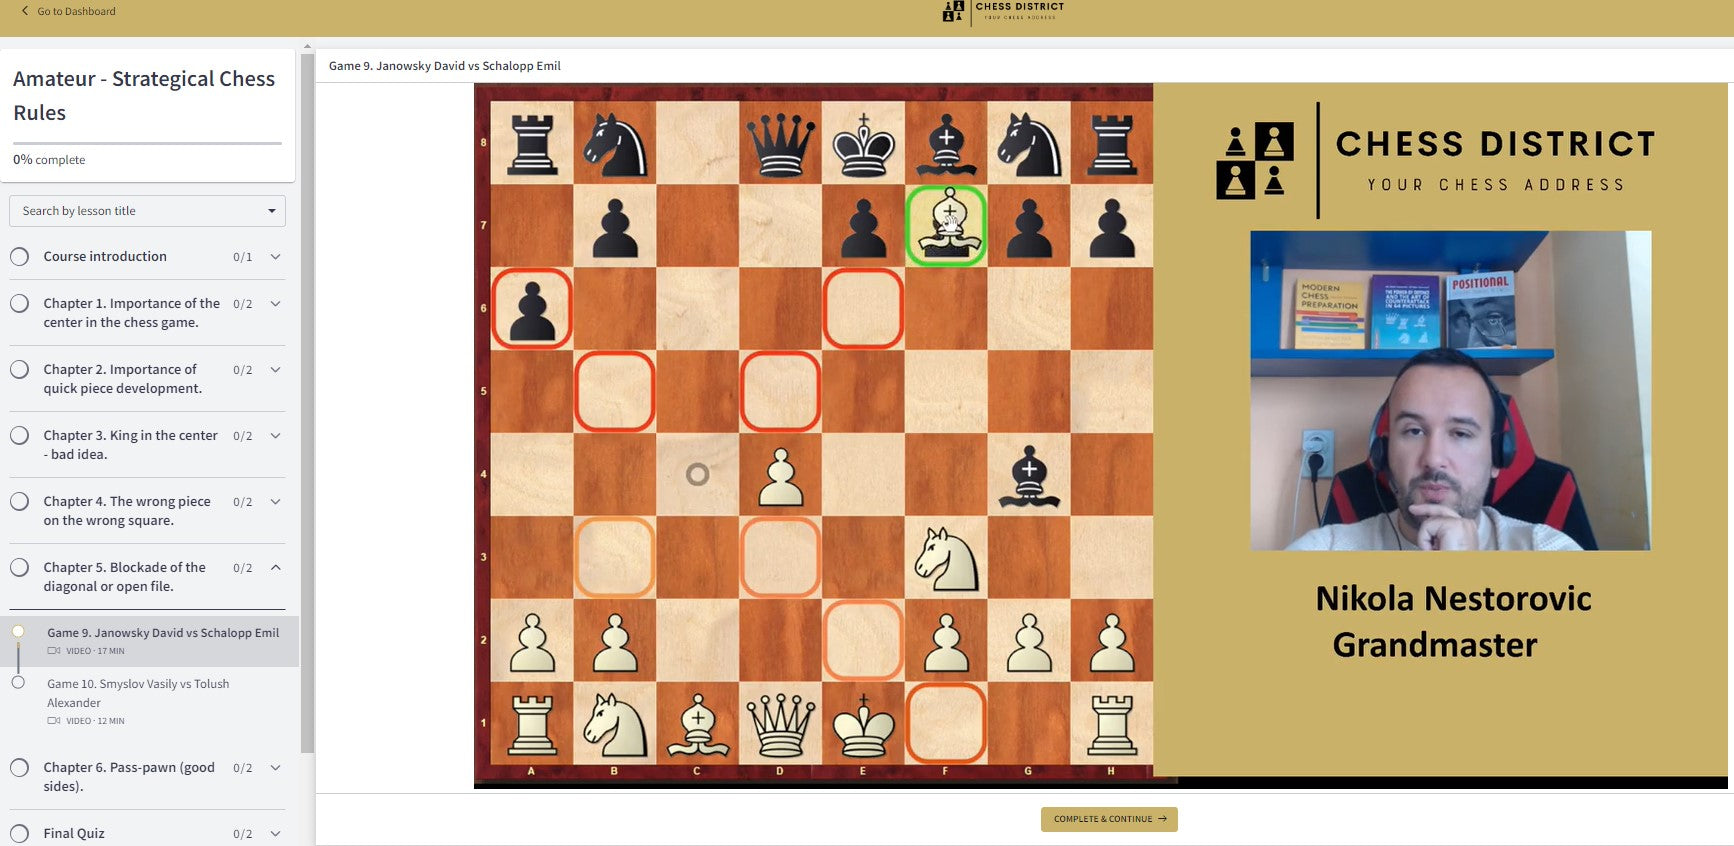Expand the Course introduction section

pyautogui.click(x=275, y=257)
